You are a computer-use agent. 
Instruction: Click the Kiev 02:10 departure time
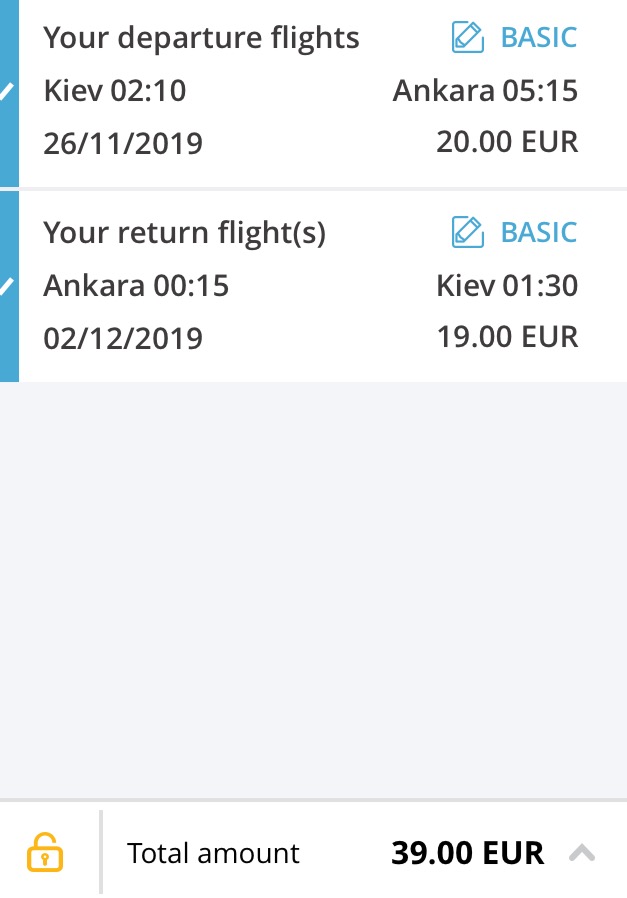[x=115, y=91]
